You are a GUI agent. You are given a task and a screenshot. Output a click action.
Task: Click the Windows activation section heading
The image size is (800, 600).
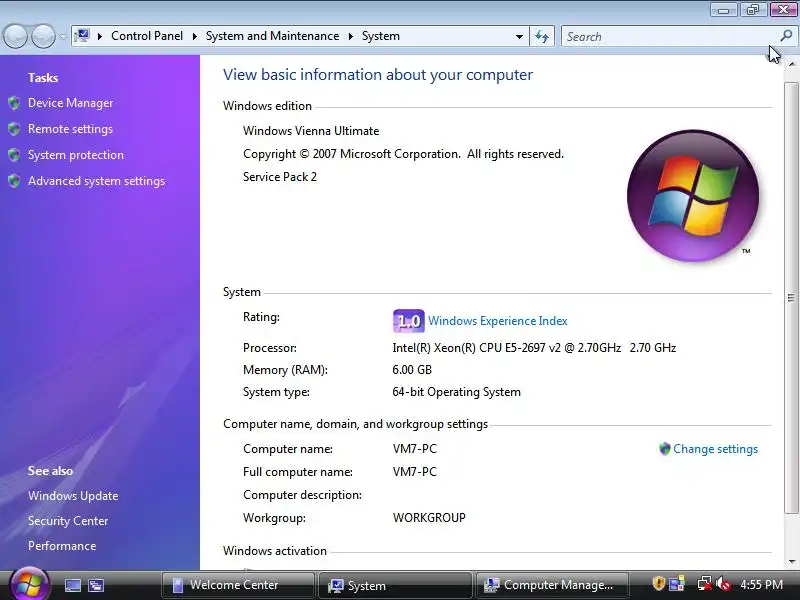pyautogui.click(x=275, y=551)
